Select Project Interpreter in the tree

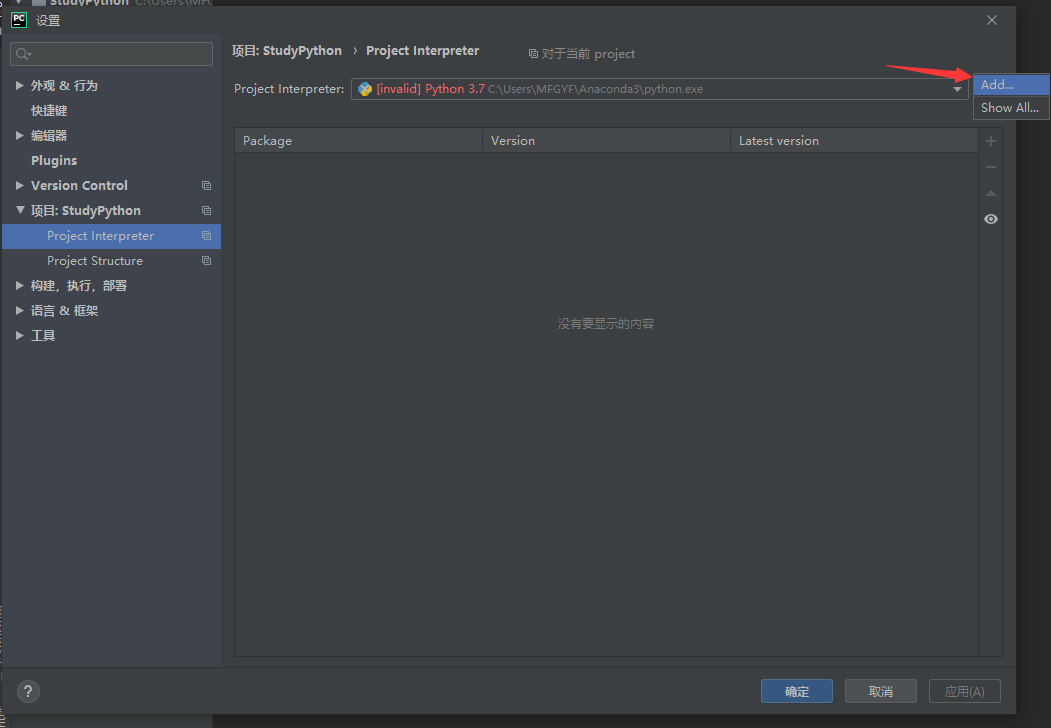pyautogui.click(x=111, y=236)
